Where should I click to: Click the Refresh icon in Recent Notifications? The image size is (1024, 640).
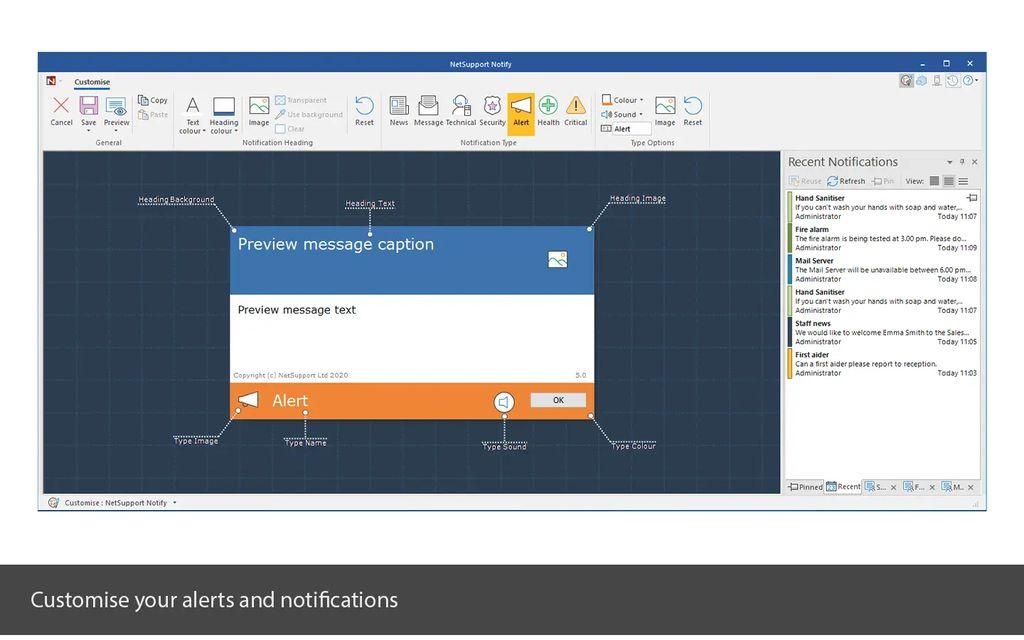[832, 181]
